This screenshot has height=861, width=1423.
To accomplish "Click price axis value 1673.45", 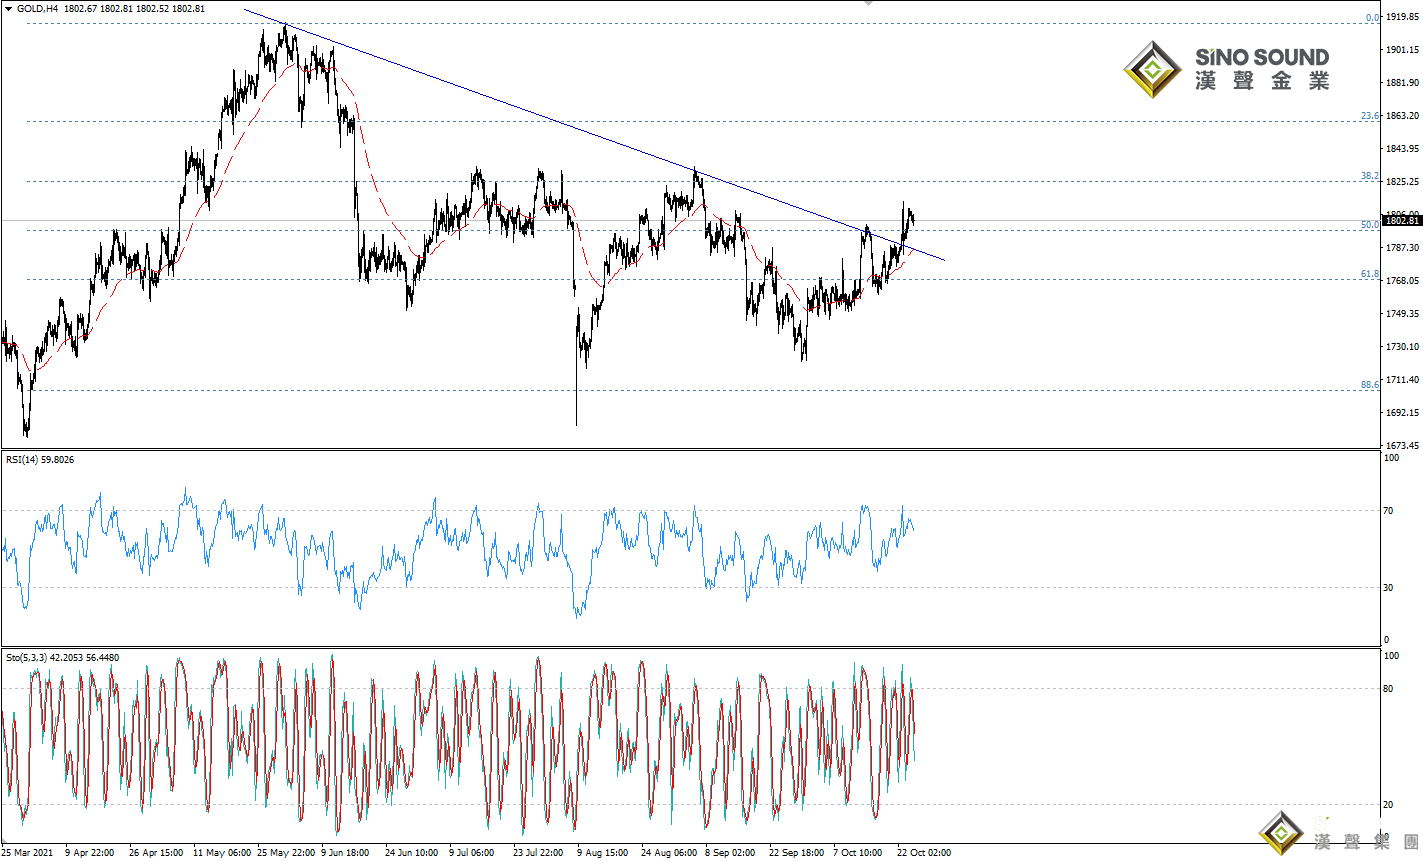I will click(1402, 446).
